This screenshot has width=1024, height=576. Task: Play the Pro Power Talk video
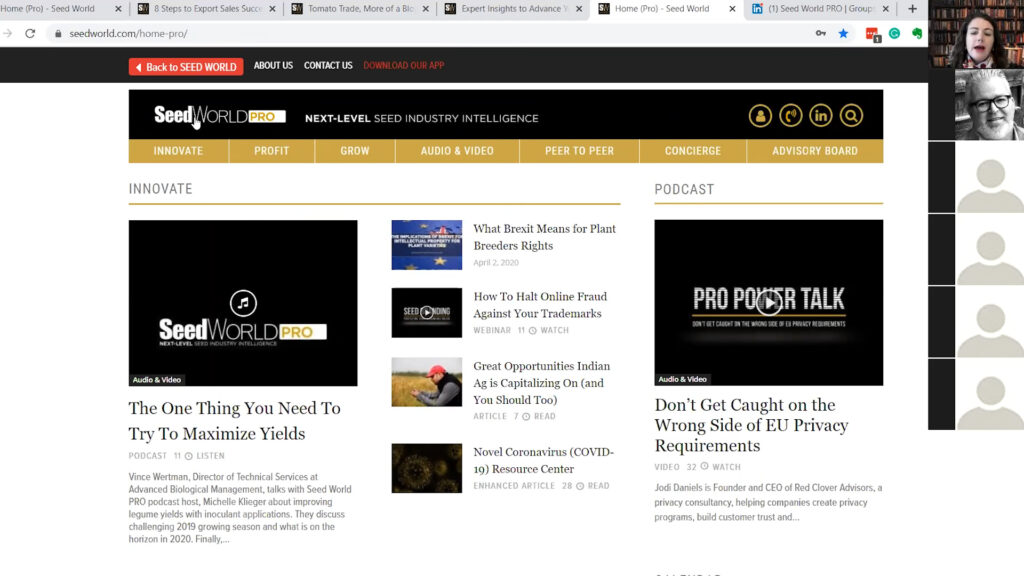coord(768,302)
